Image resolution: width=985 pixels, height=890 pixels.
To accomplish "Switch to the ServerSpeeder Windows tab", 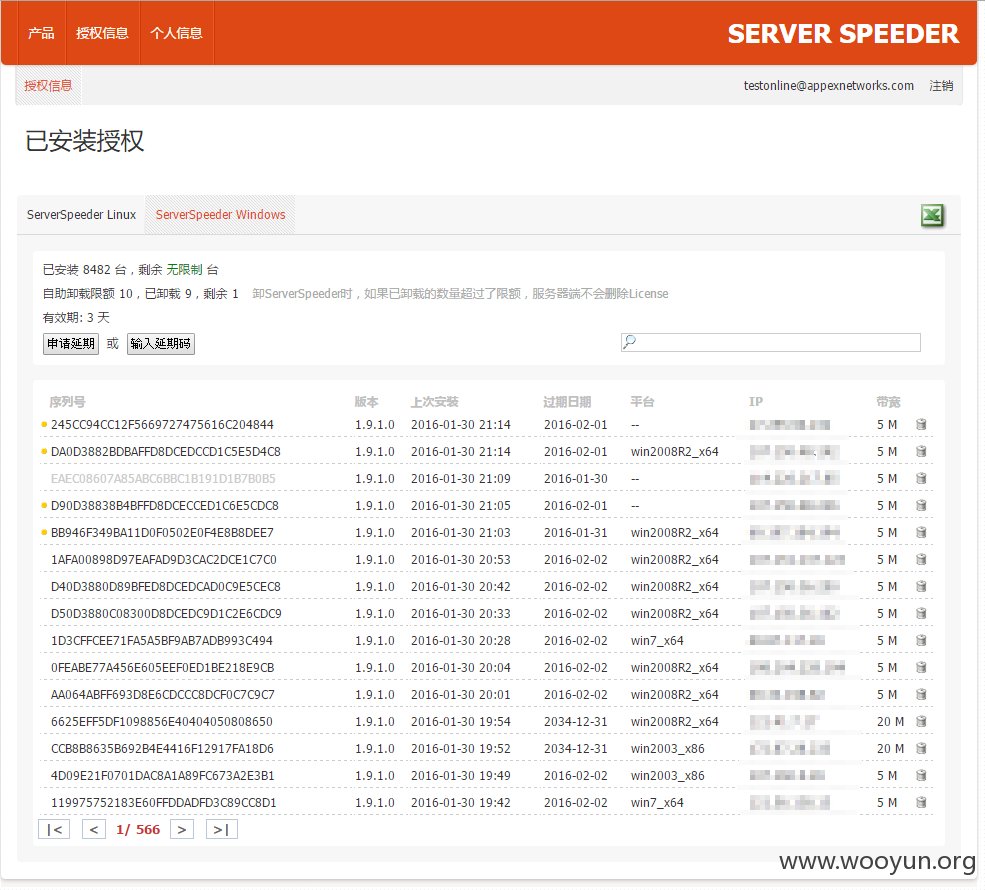I will click(220, 215).
